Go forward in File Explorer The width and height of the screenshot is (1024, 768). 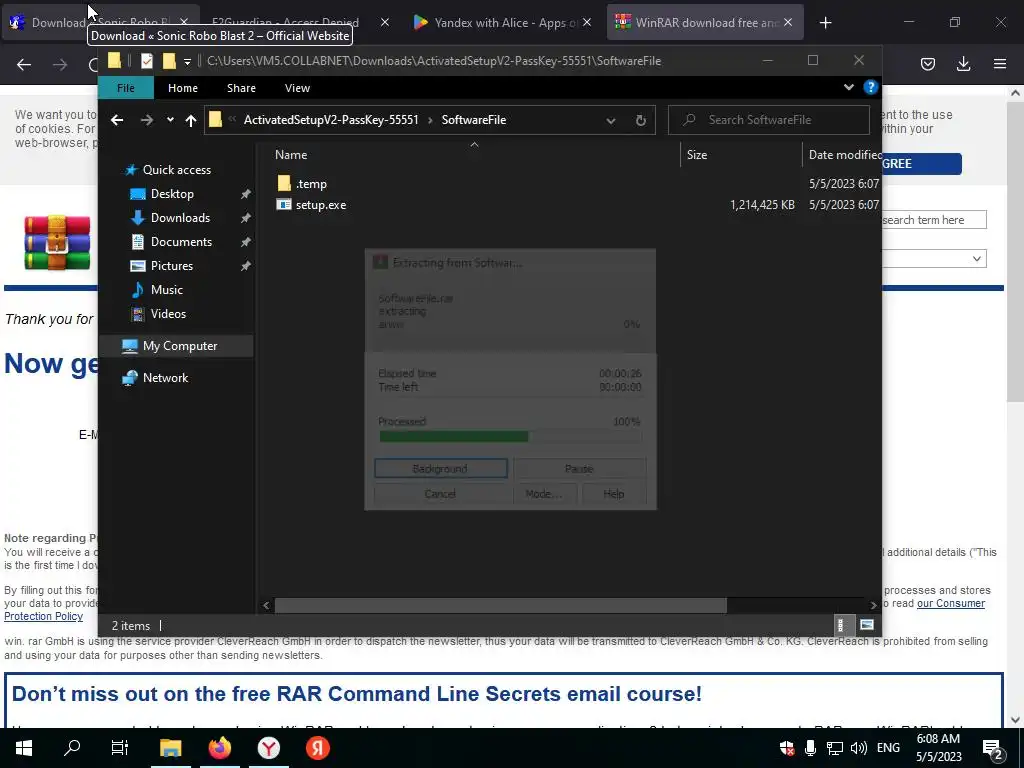pyautogui.click(x=147, y=120)
